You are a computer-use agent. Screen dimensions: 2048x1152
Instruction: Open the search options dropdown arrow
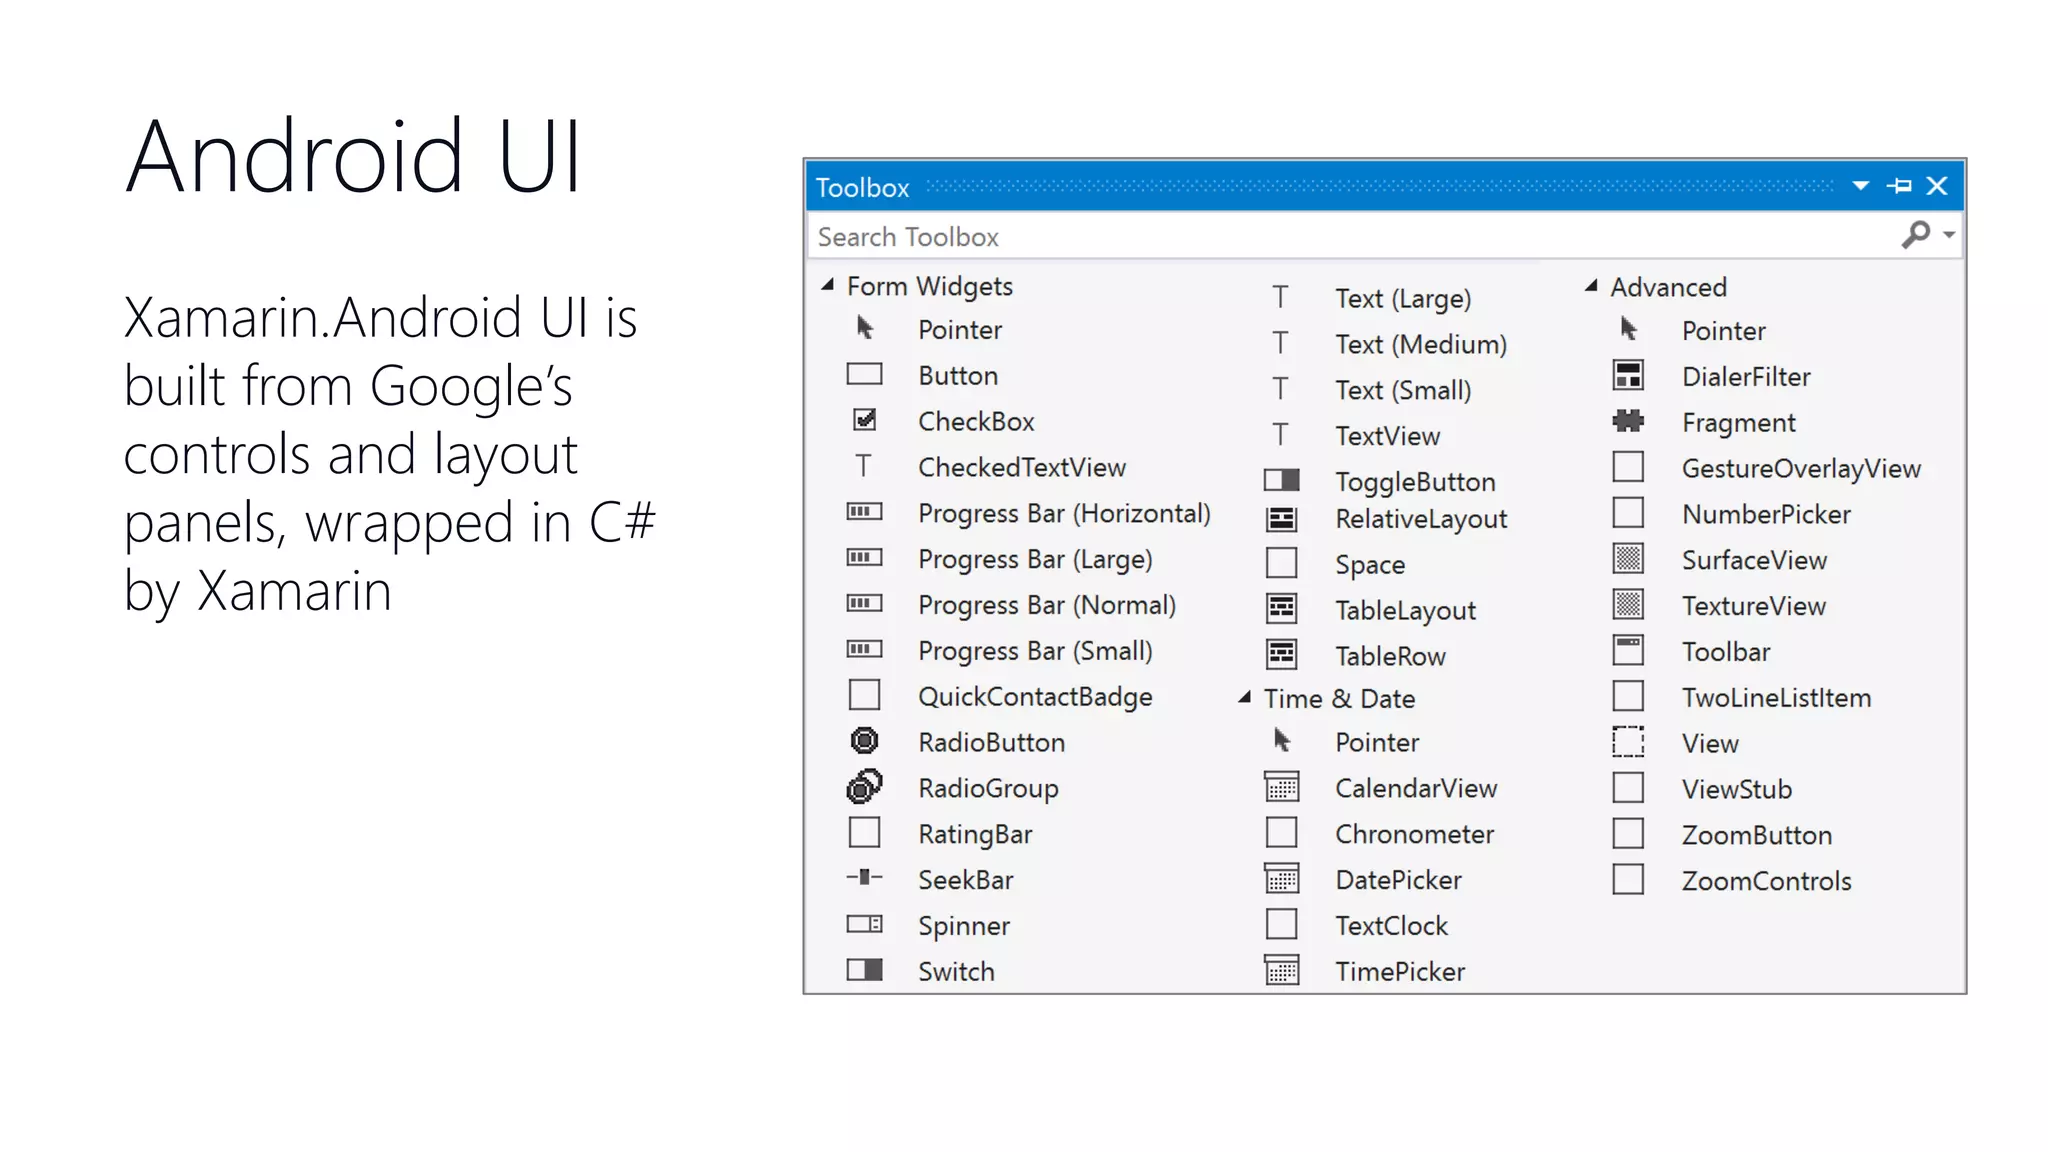(1949, 235)
